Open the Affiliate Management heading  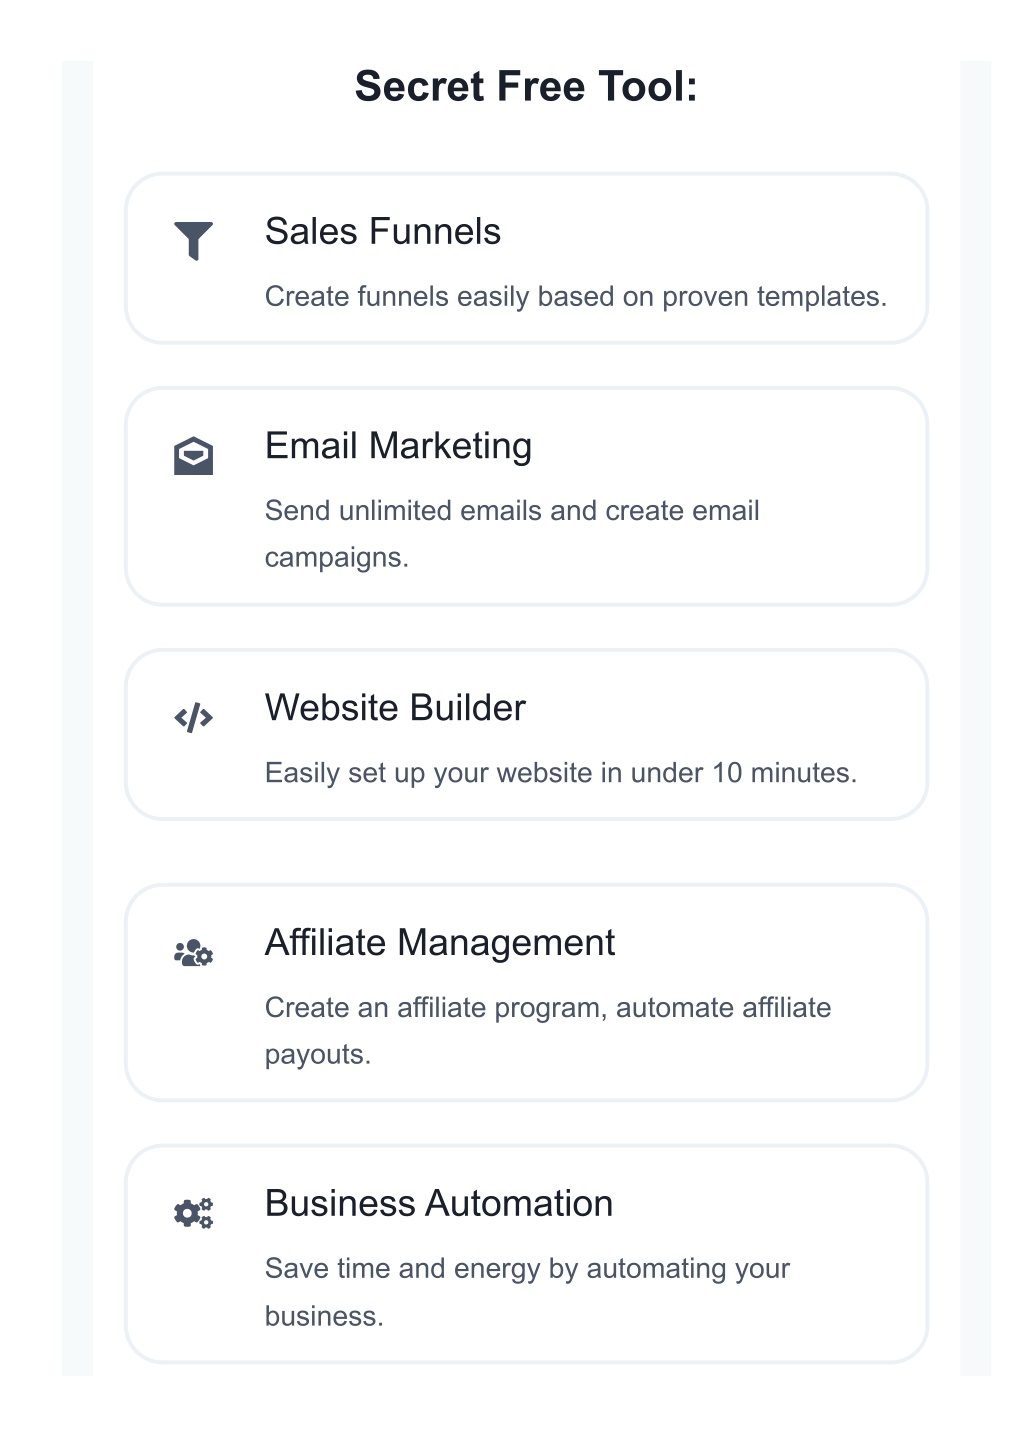coord(440,943)
